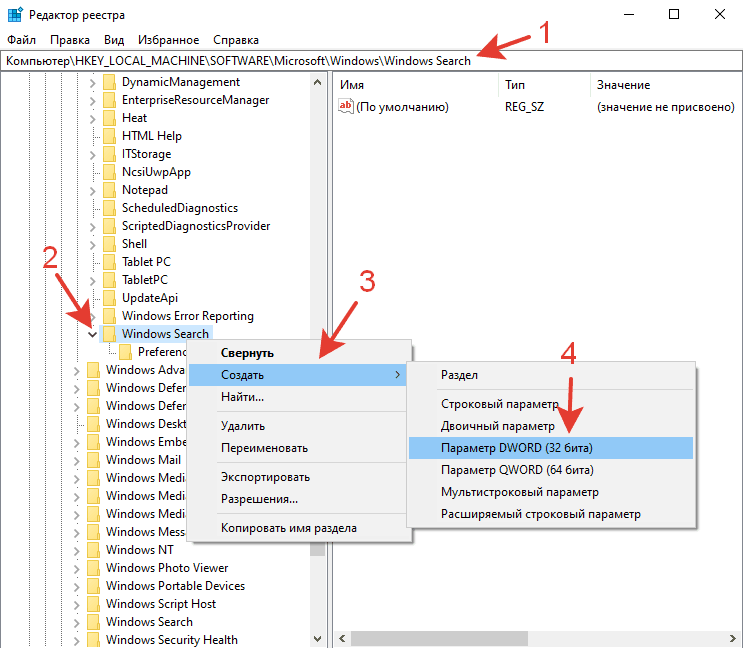This screenshot has width=743, height=648.
Task: Click the Notepad folder icon
Action: click(109, 190)
